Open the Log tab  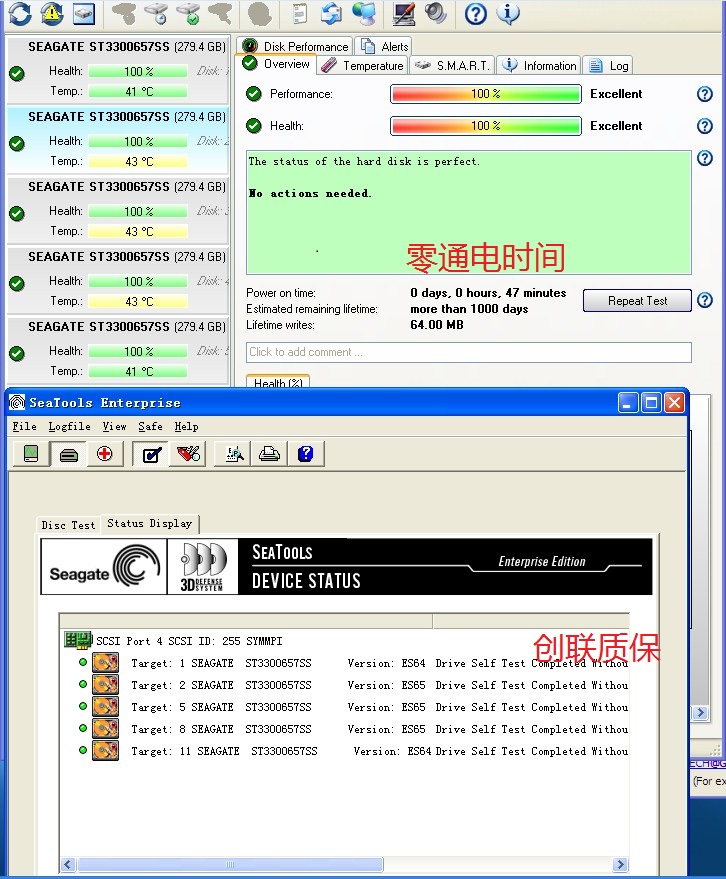point(608,66)
